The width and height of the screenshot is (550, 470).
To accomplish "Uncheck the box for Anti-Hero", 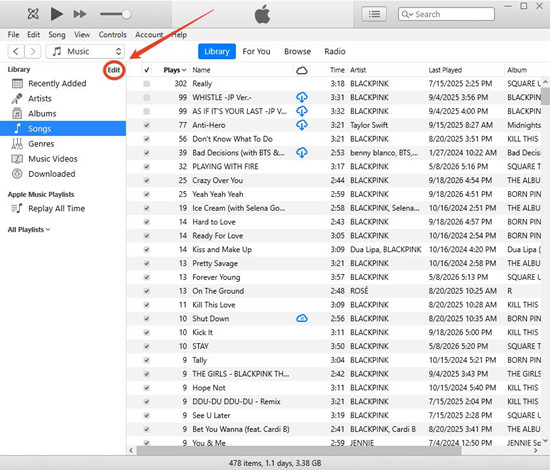I will [147, 125].
